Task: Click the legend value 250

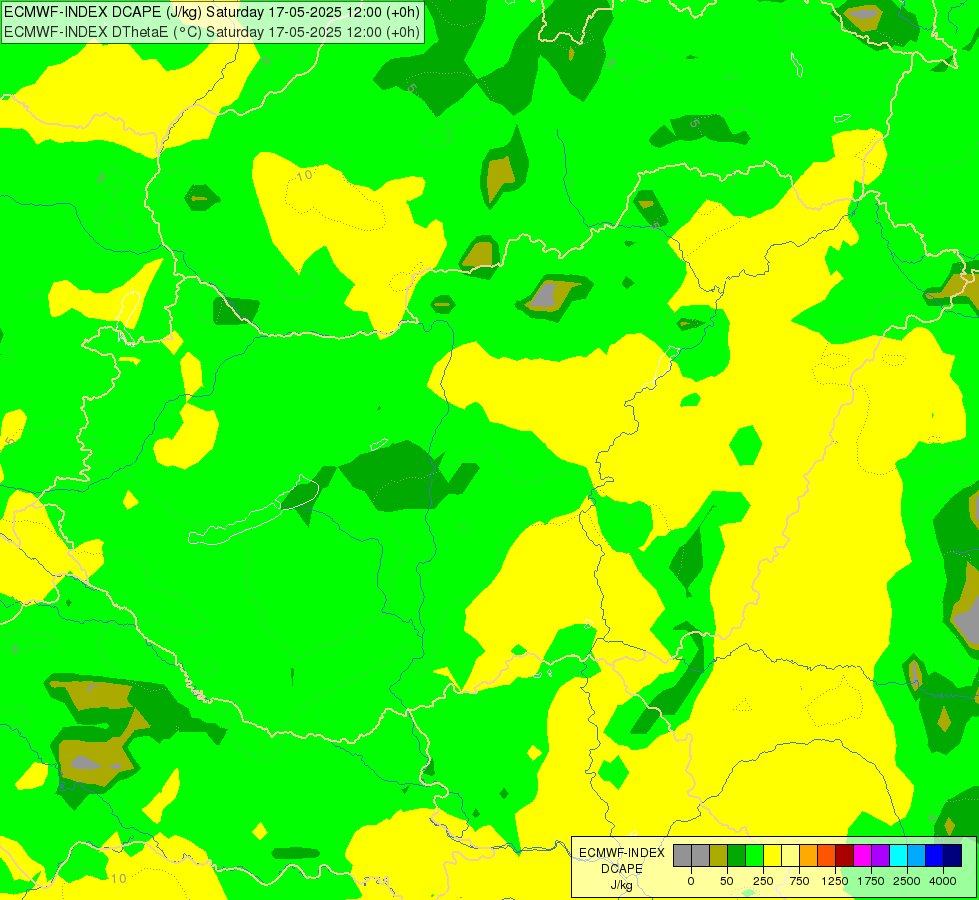Action: click(763, 881)
